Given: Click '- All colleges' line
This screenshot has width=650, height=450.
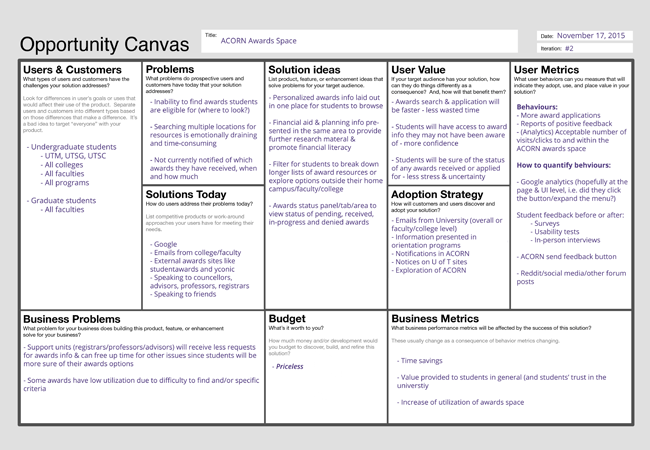Looking at the screenshot, I should pyautogui.click(x=61, y=165).
